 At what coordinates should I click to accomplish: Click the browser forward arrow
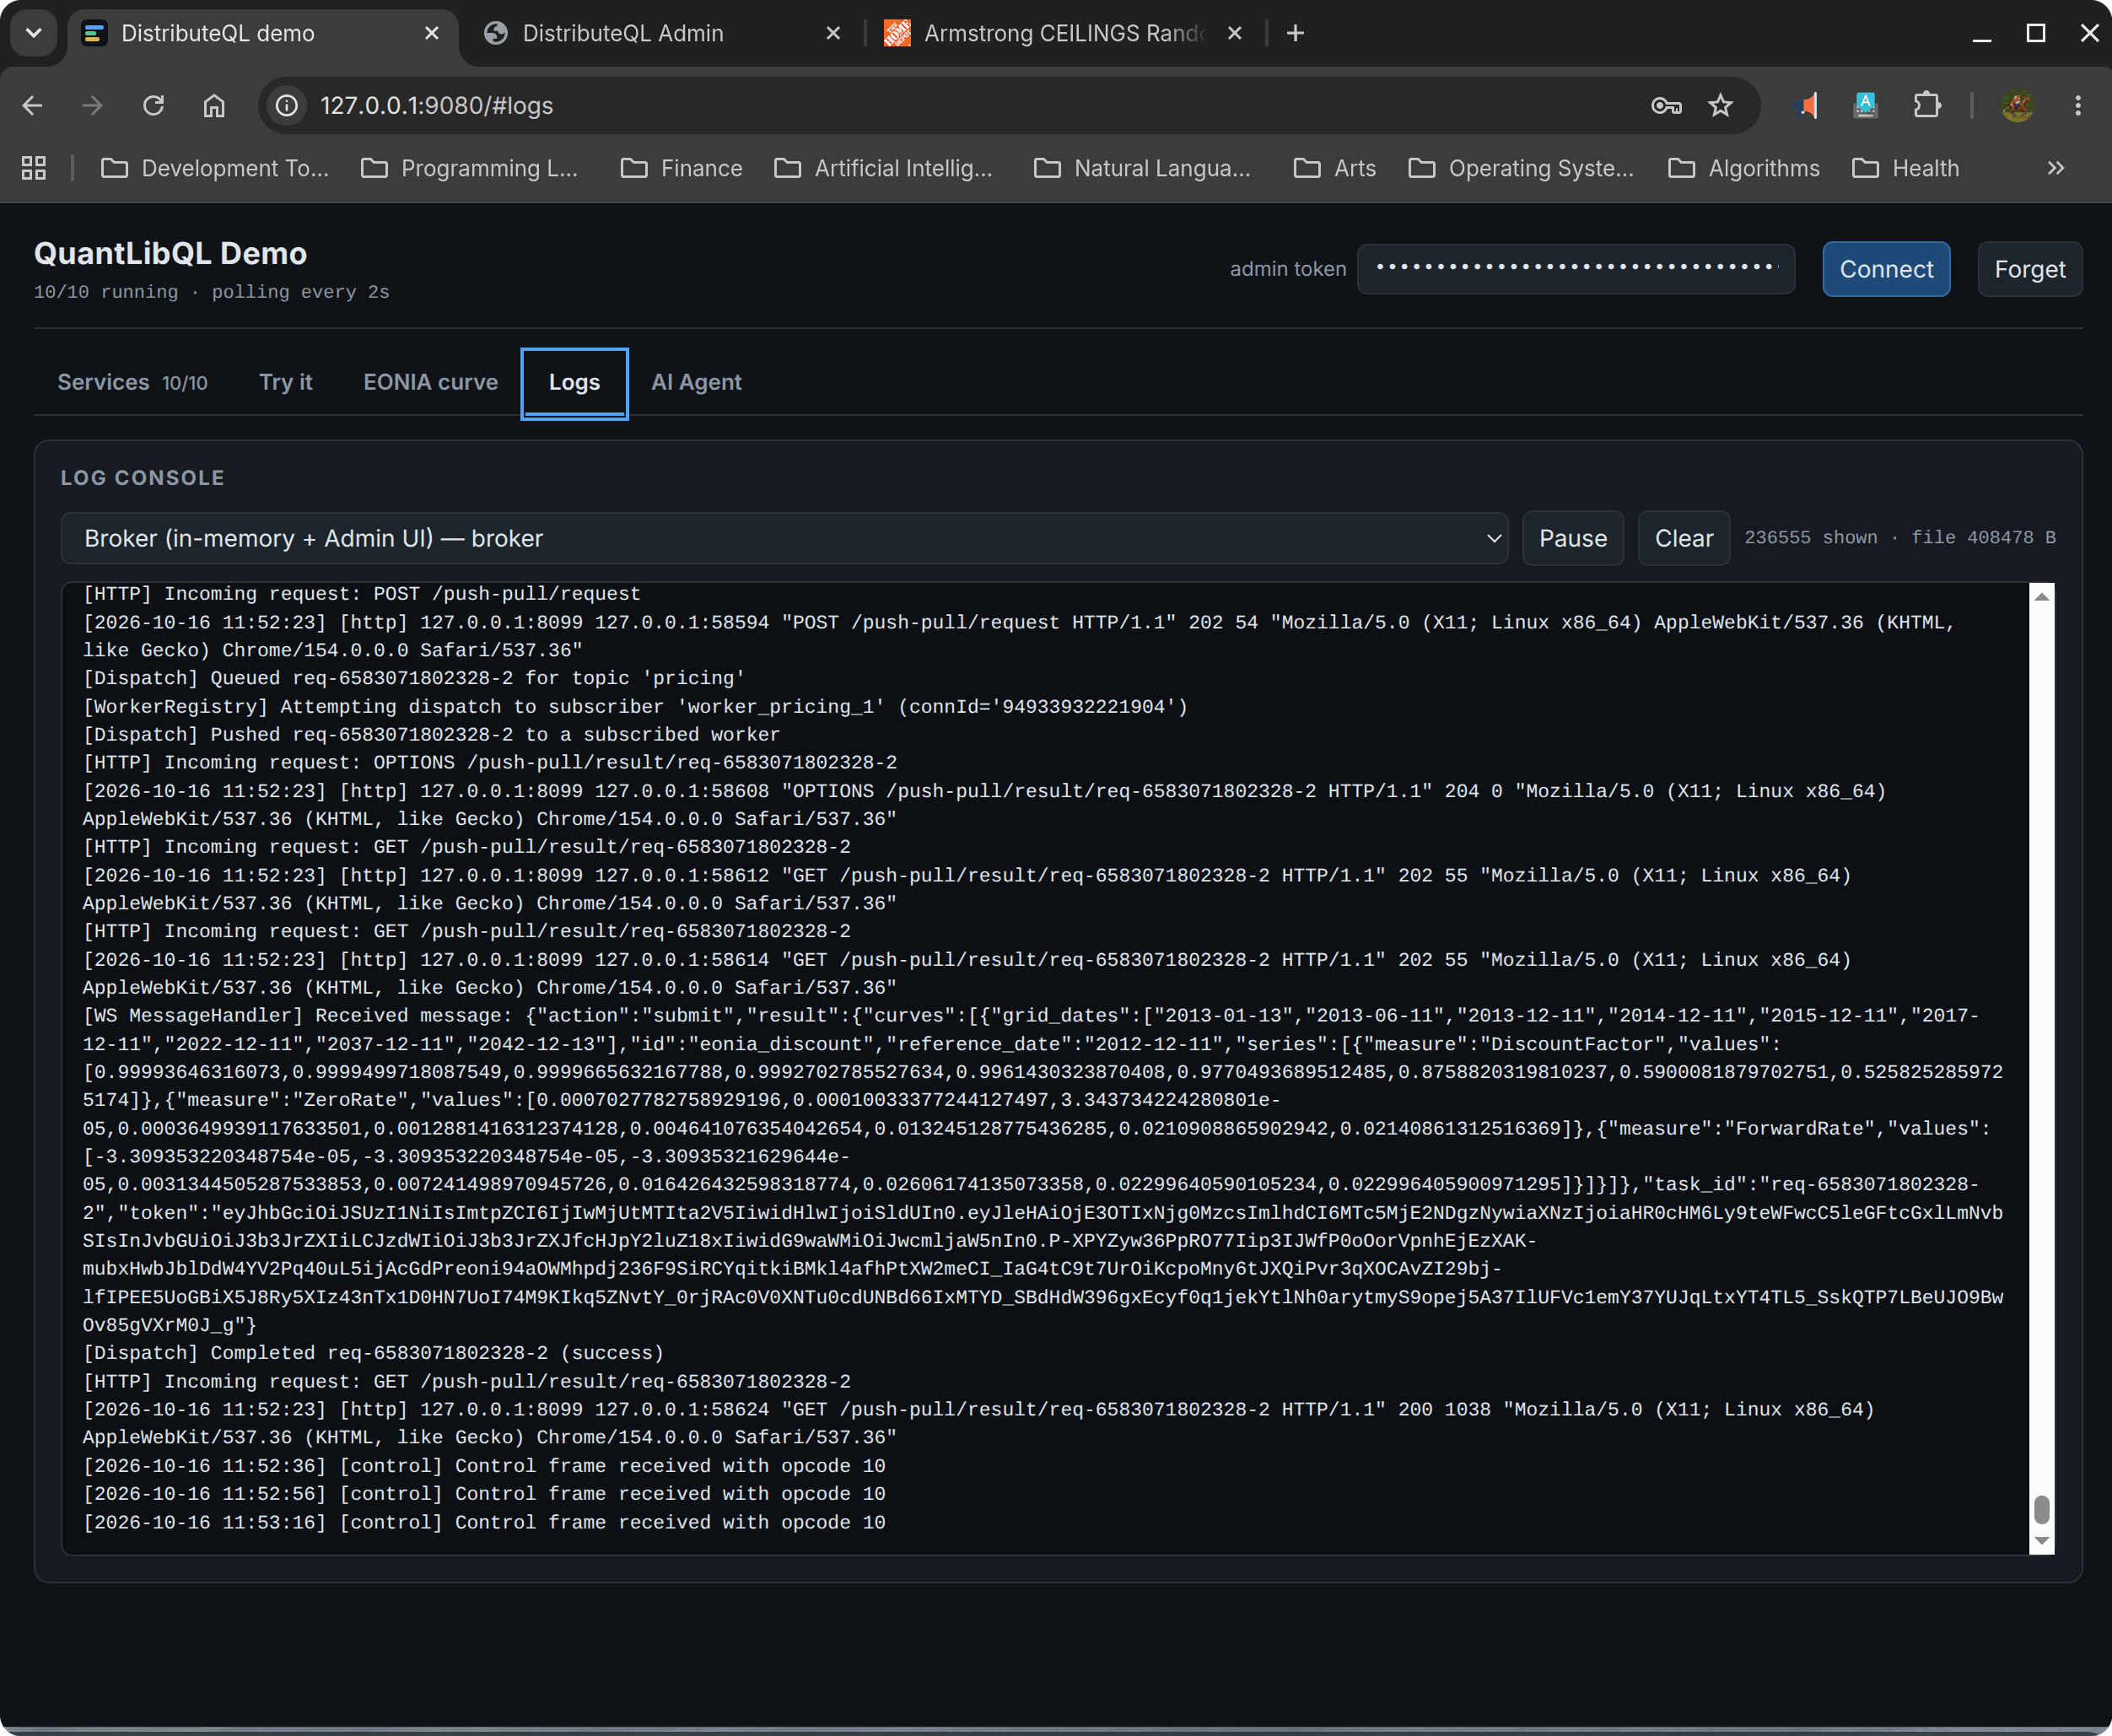pos(92,105)
